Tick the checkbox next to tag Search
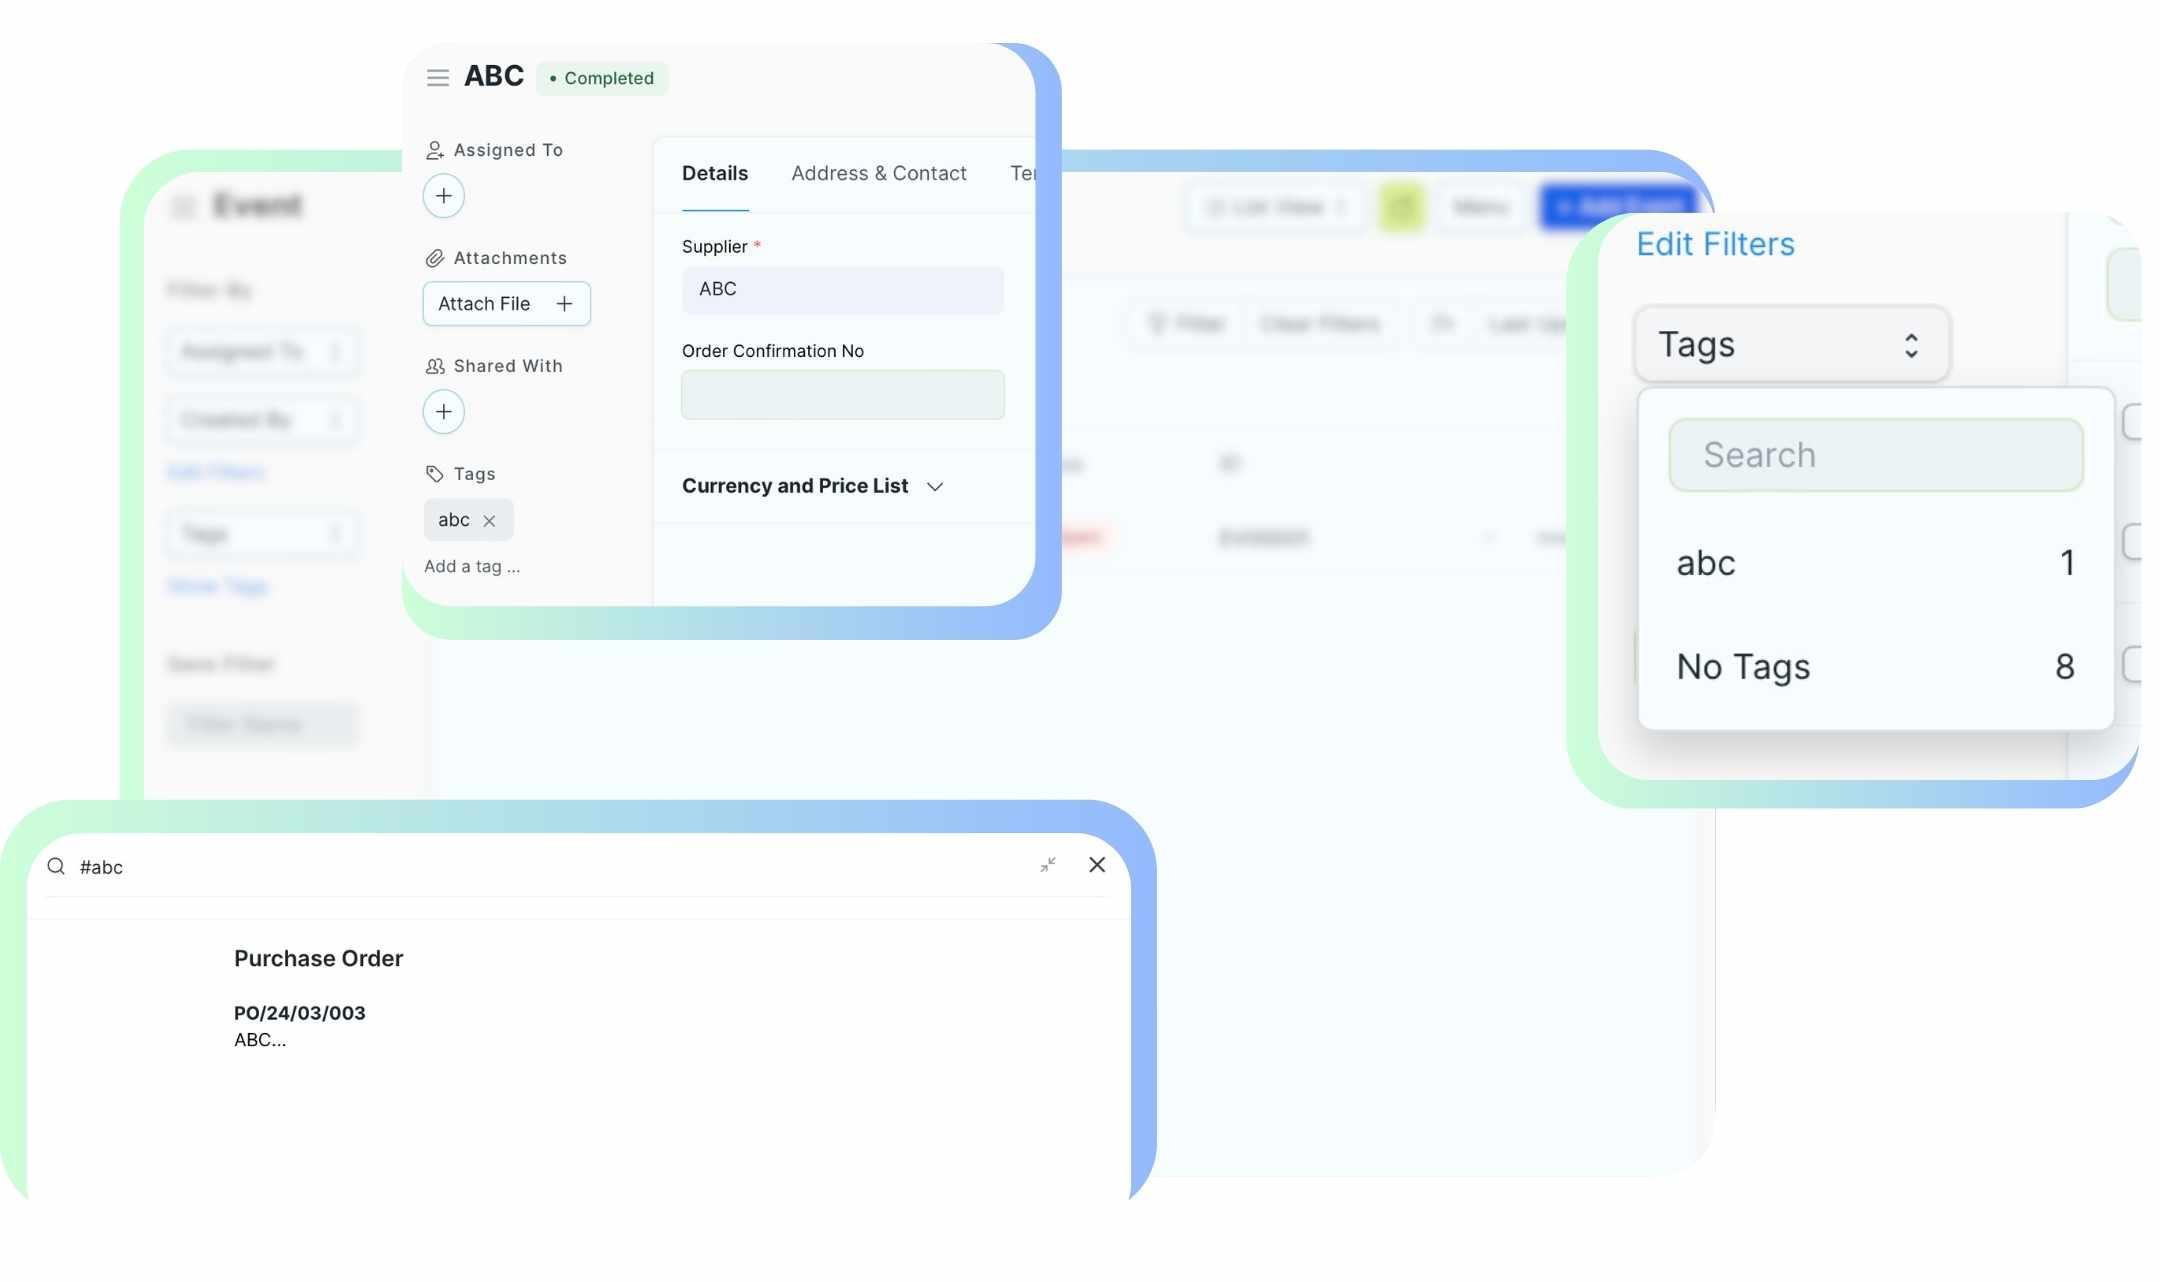 pos(2132,422)
